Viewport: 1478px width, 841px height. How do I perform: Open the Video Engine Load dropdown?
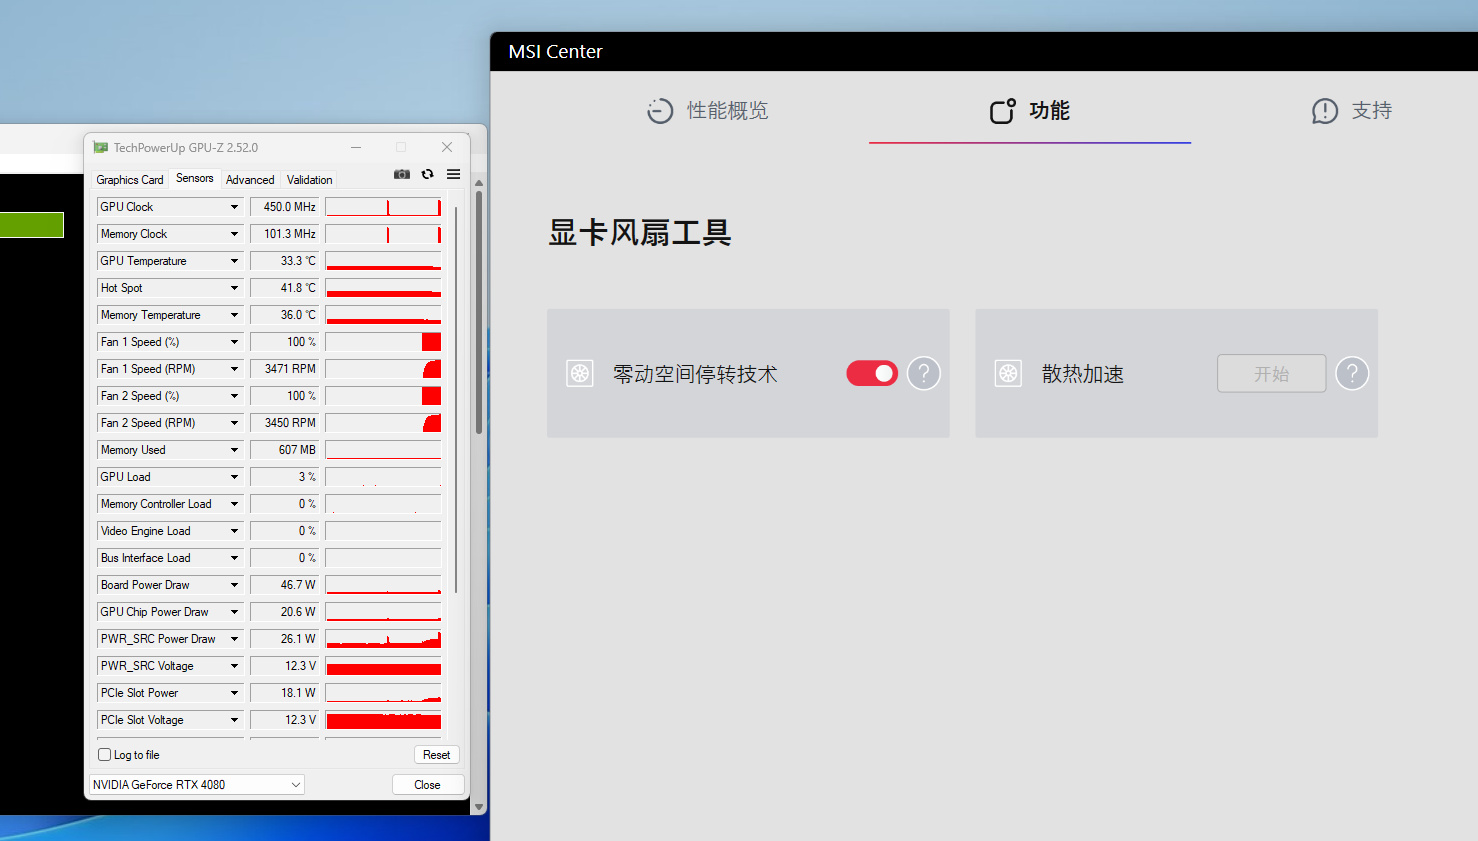click(x=234, y=531)
